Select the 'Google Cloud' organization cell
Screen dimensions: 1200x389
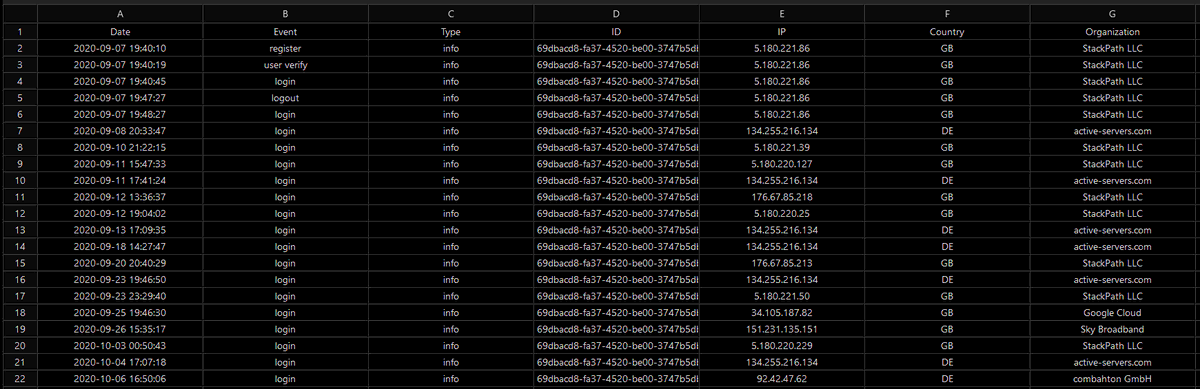1112,312
